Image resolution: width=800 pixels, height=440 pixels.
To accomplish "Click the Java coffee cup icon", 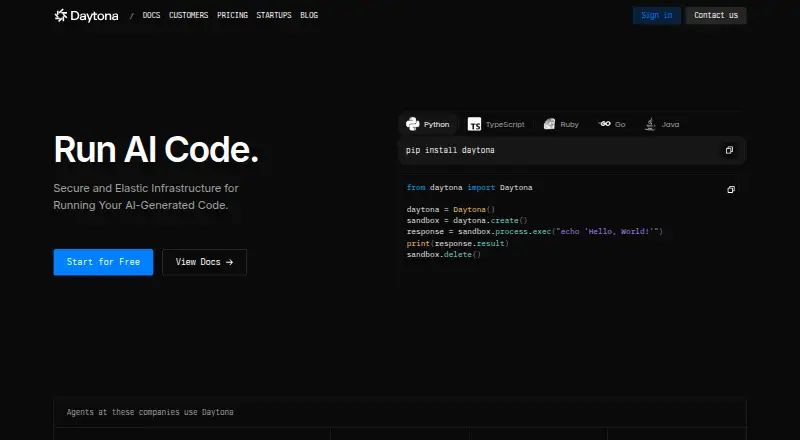I will click(650, 124).
